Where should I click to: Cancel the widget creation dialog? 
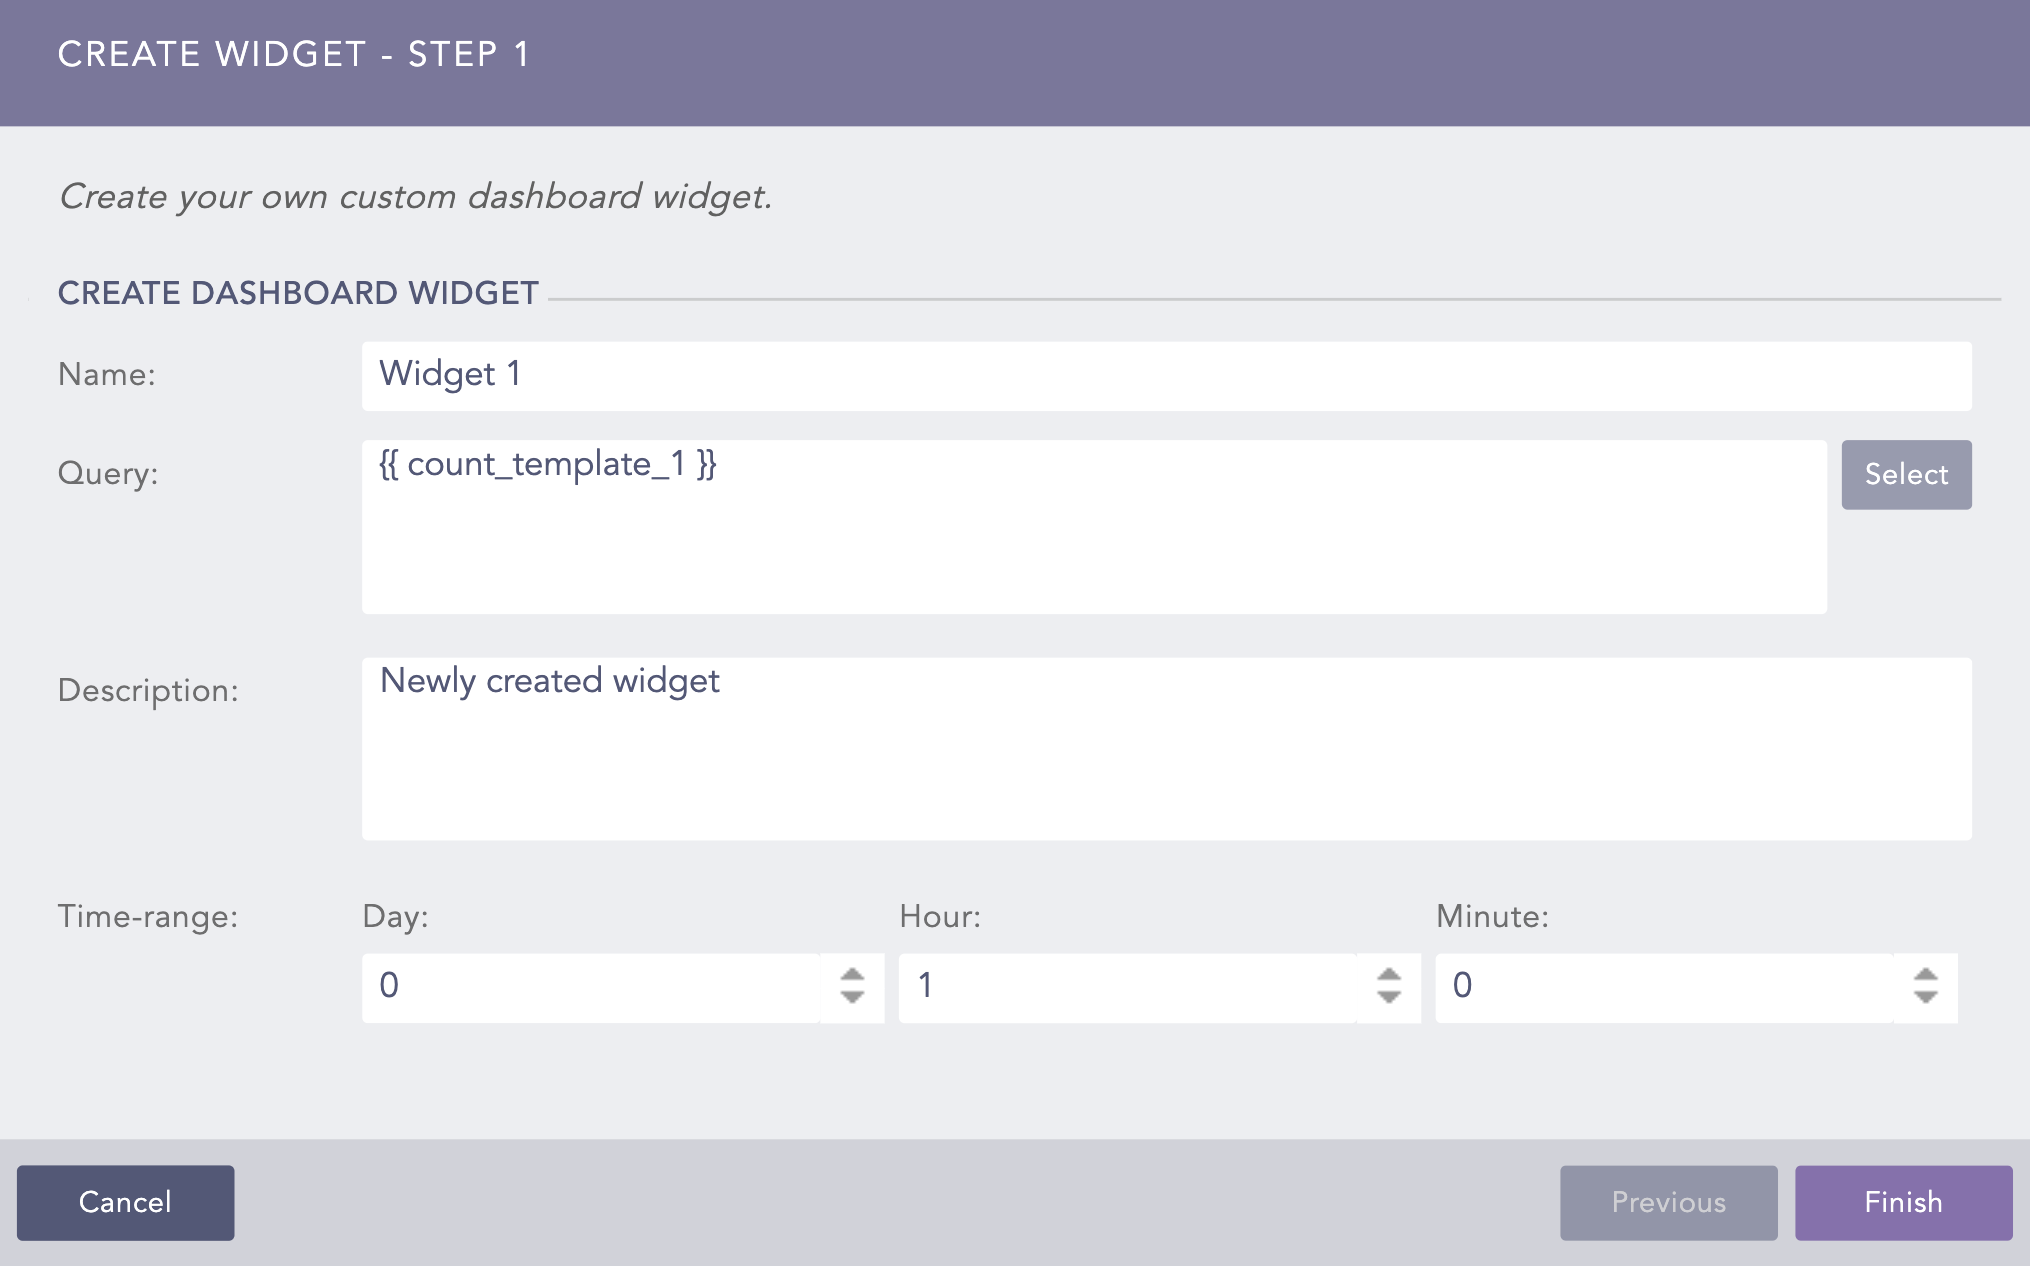click(x=125, y=1202)
